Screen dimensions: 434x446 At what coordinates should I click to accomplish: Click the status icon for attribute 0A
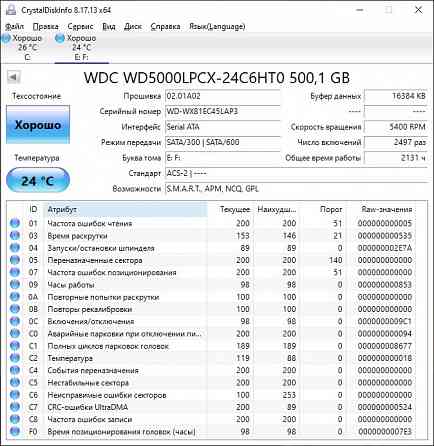click(x=15, y=297)
